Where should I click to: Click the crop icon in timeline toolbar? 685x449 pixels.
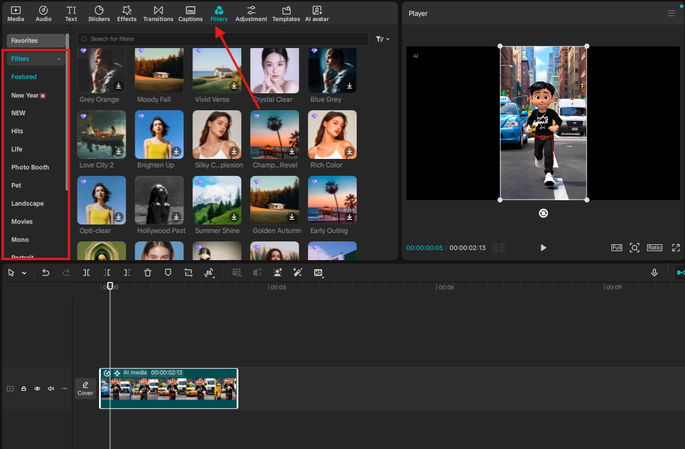188,273
